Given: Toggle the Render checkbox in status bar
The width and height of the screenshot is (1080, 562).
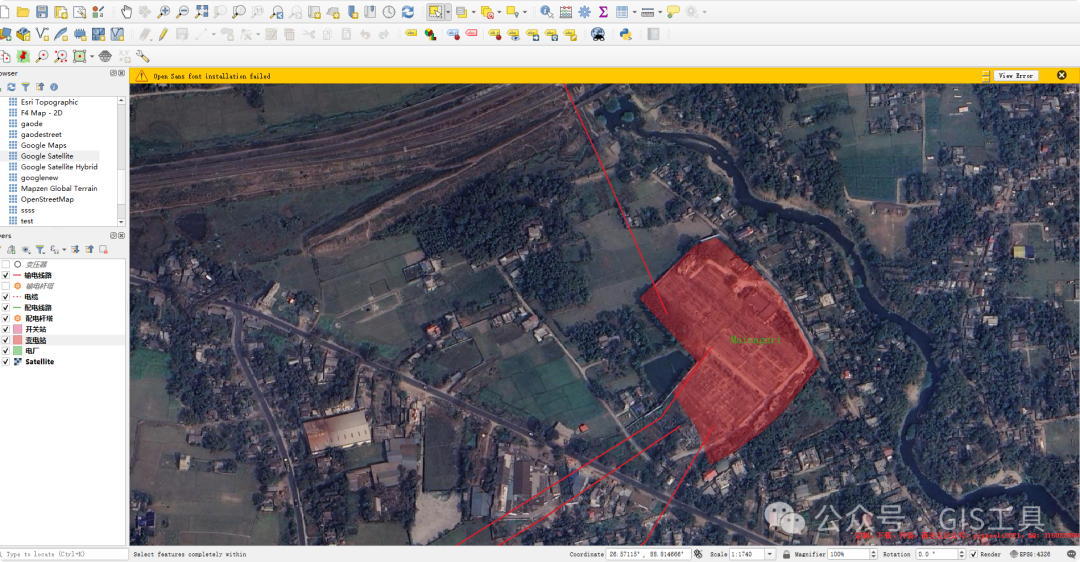Looking at the screenshot, I should tap(973, 554).
